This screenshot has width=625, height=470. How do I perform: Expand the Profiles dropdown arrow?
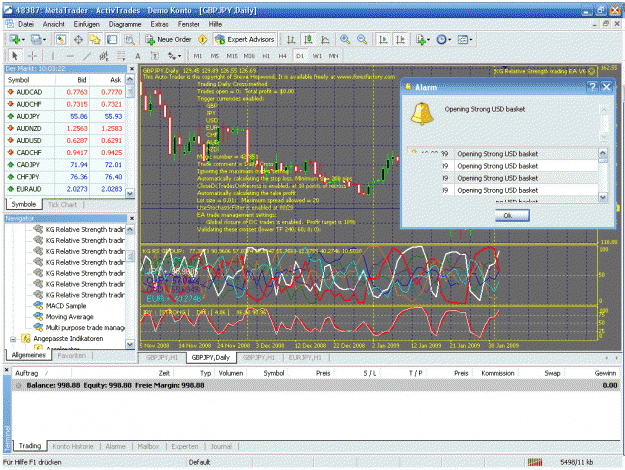tap(45, 40)
